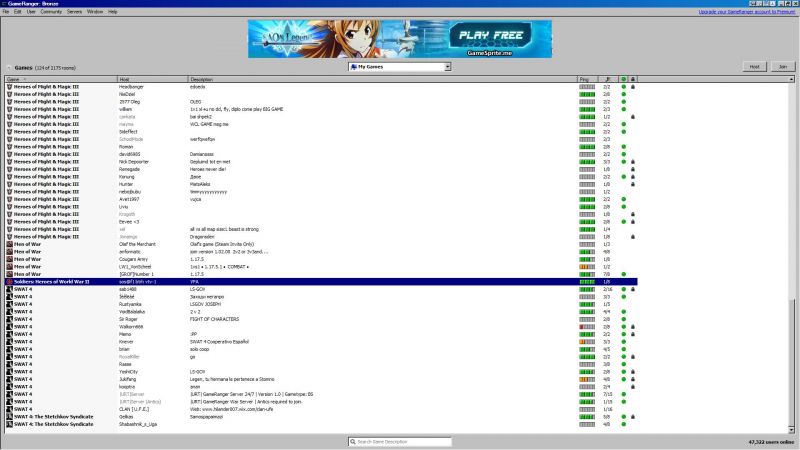Click the magnifier icon in search box
This screenshot has width=800, height=450.
tap(353, 442)
